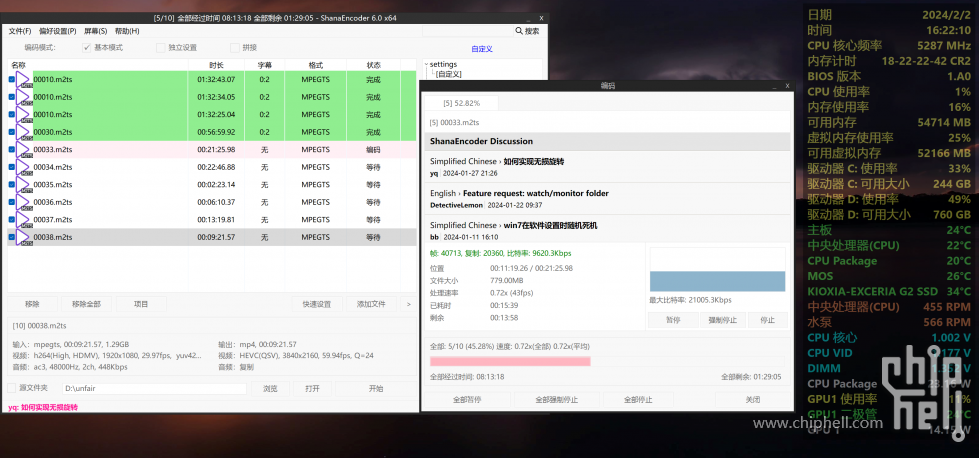The image size is (979, 458).
Task: Uncheck the 00038.m2ts row checkbox
Action: click(x=12, y=237)
